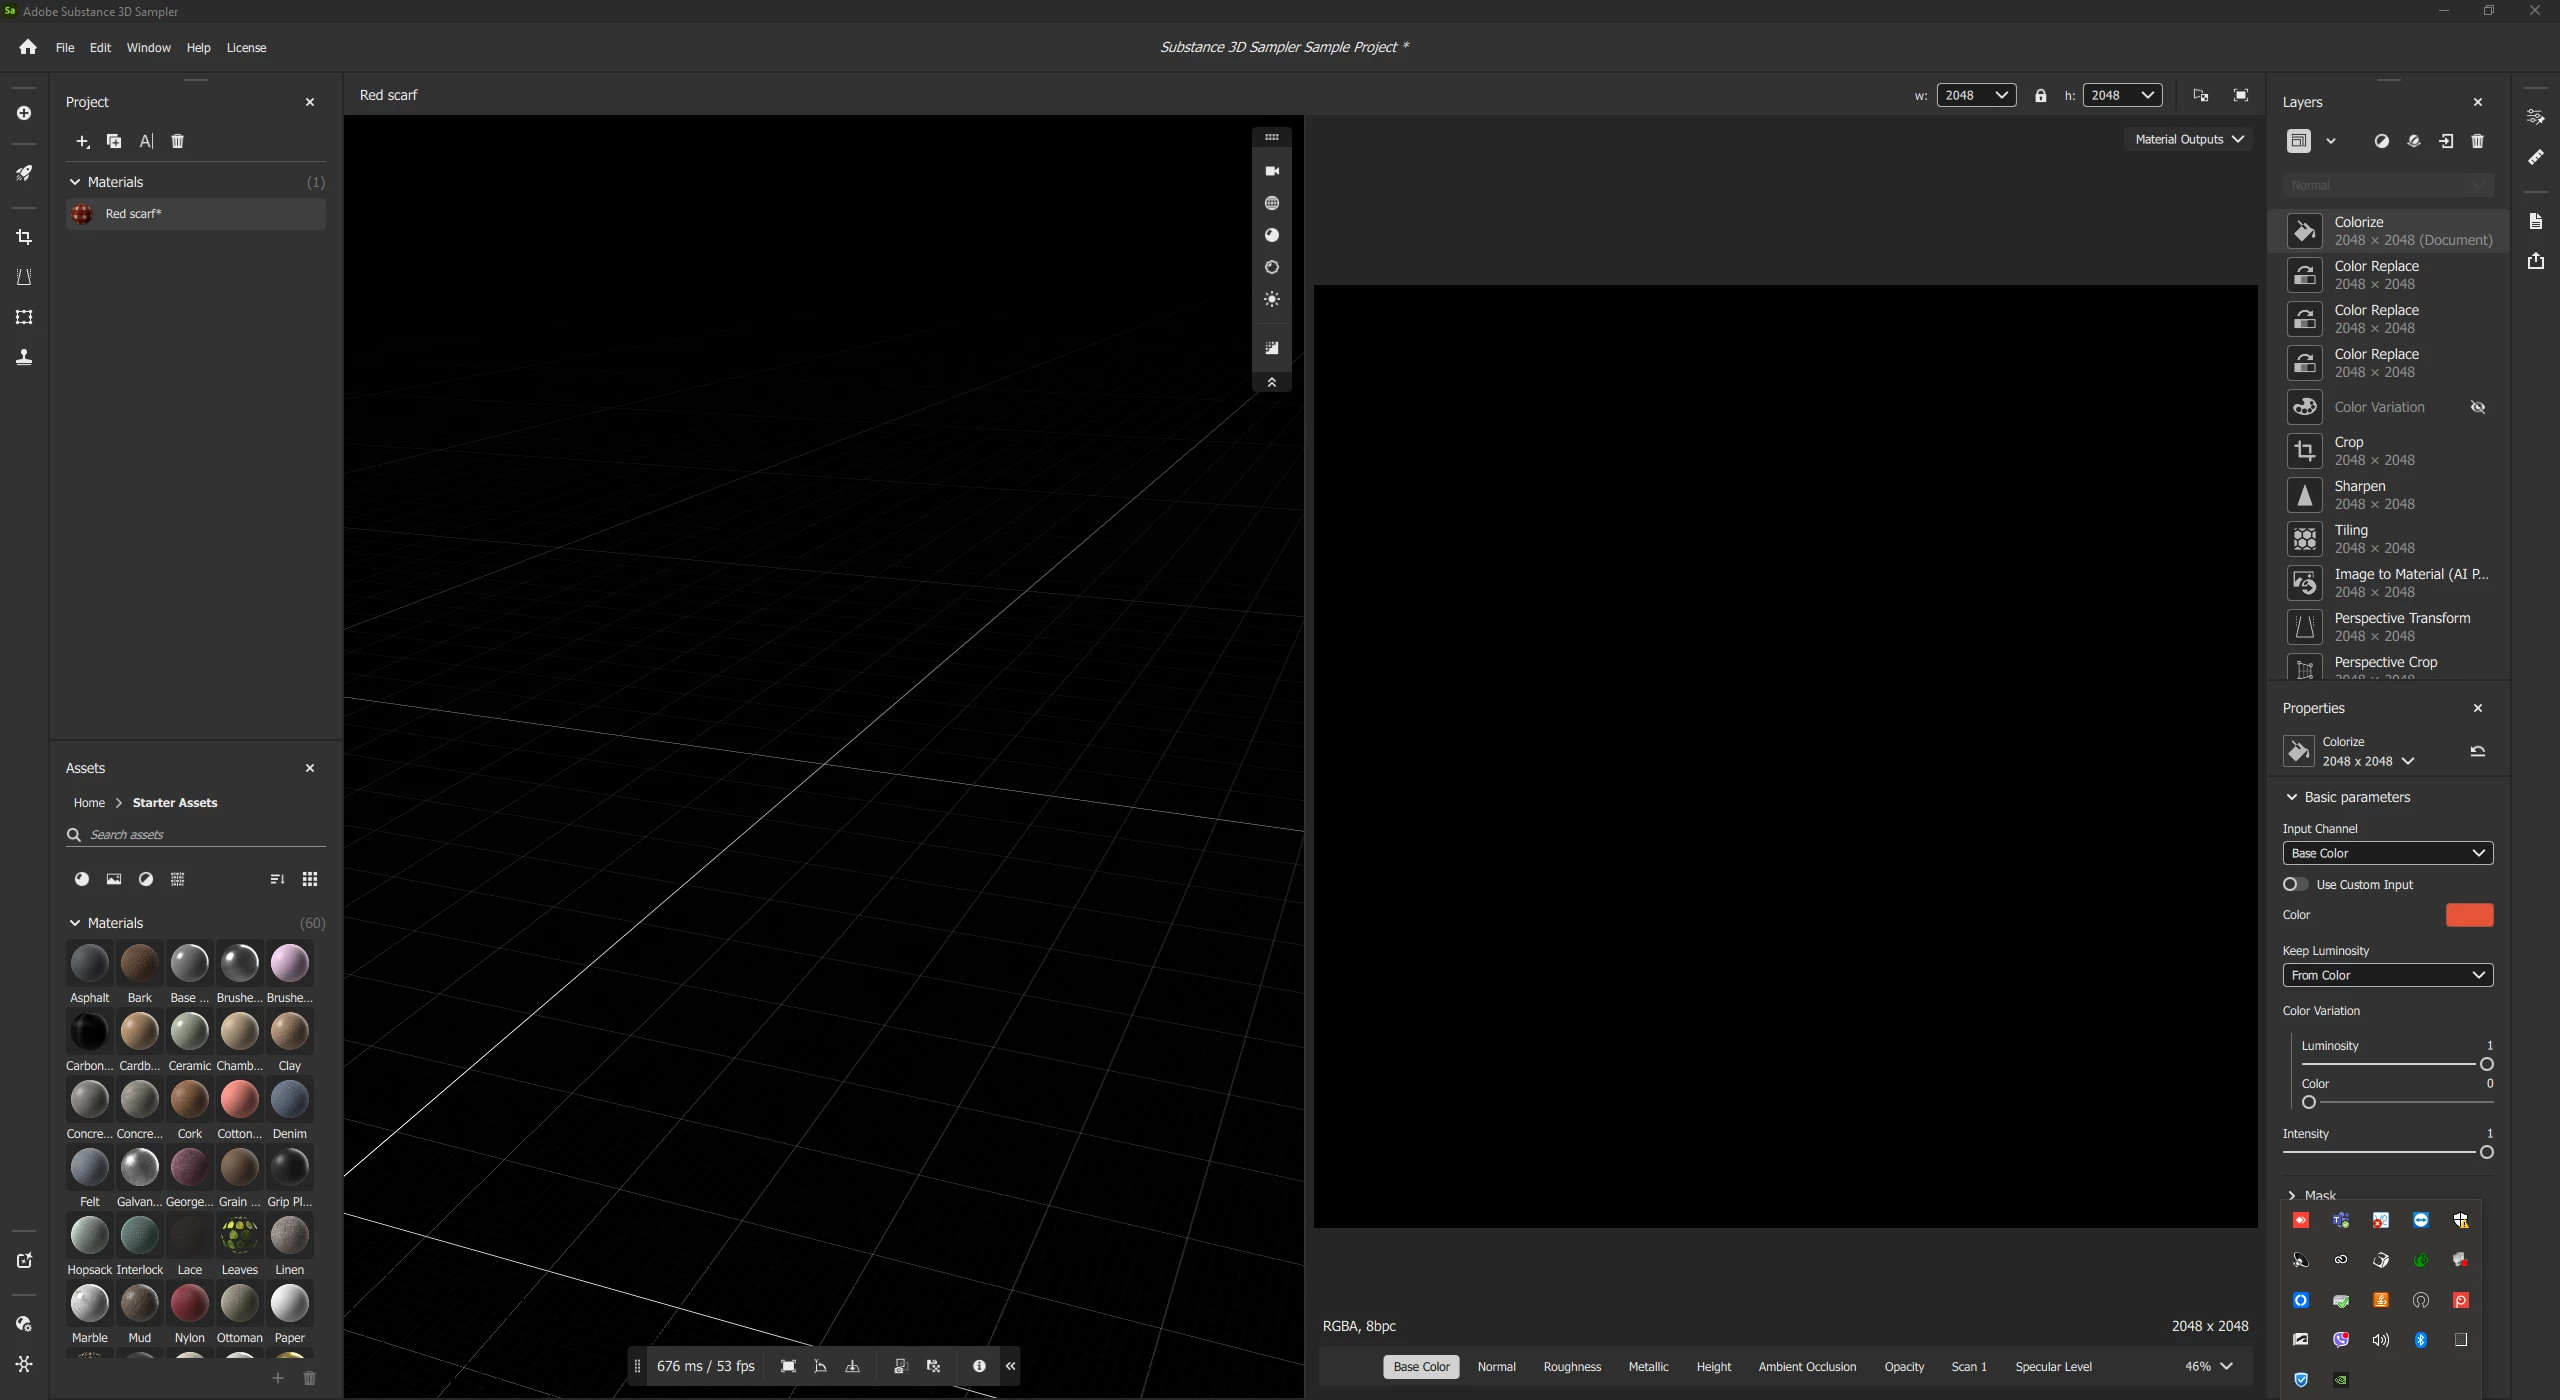
Task: Switch to the Roughness channel tab
Action: (1571, 1366)
